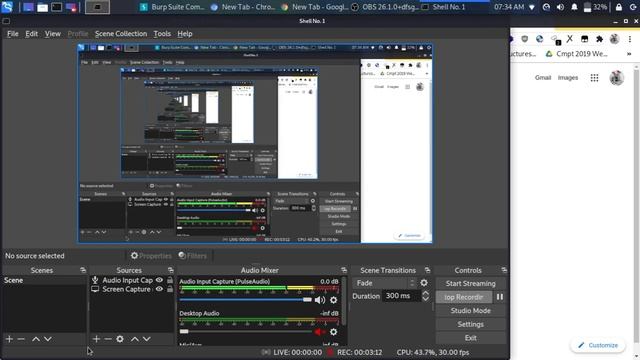Click the Audio Mixer vertical scrollbar

click(345, 302)
